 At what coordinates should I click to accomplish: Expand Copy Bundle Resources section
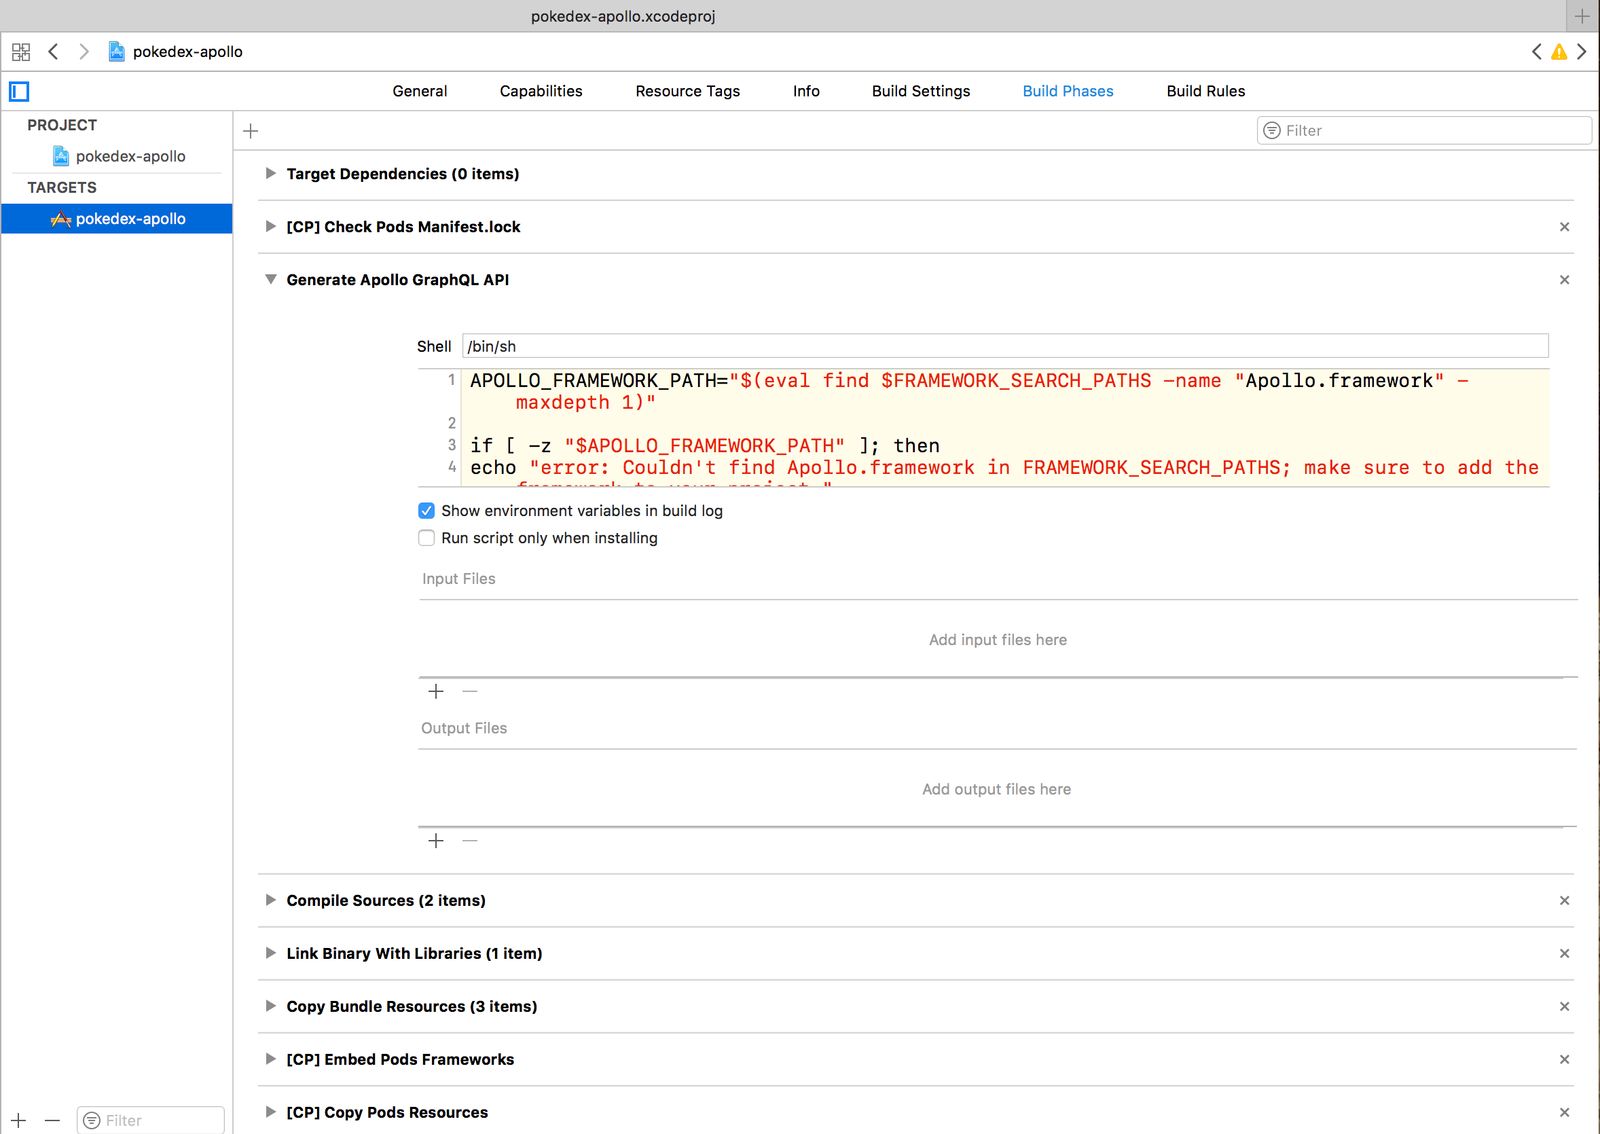[270, 1007]
